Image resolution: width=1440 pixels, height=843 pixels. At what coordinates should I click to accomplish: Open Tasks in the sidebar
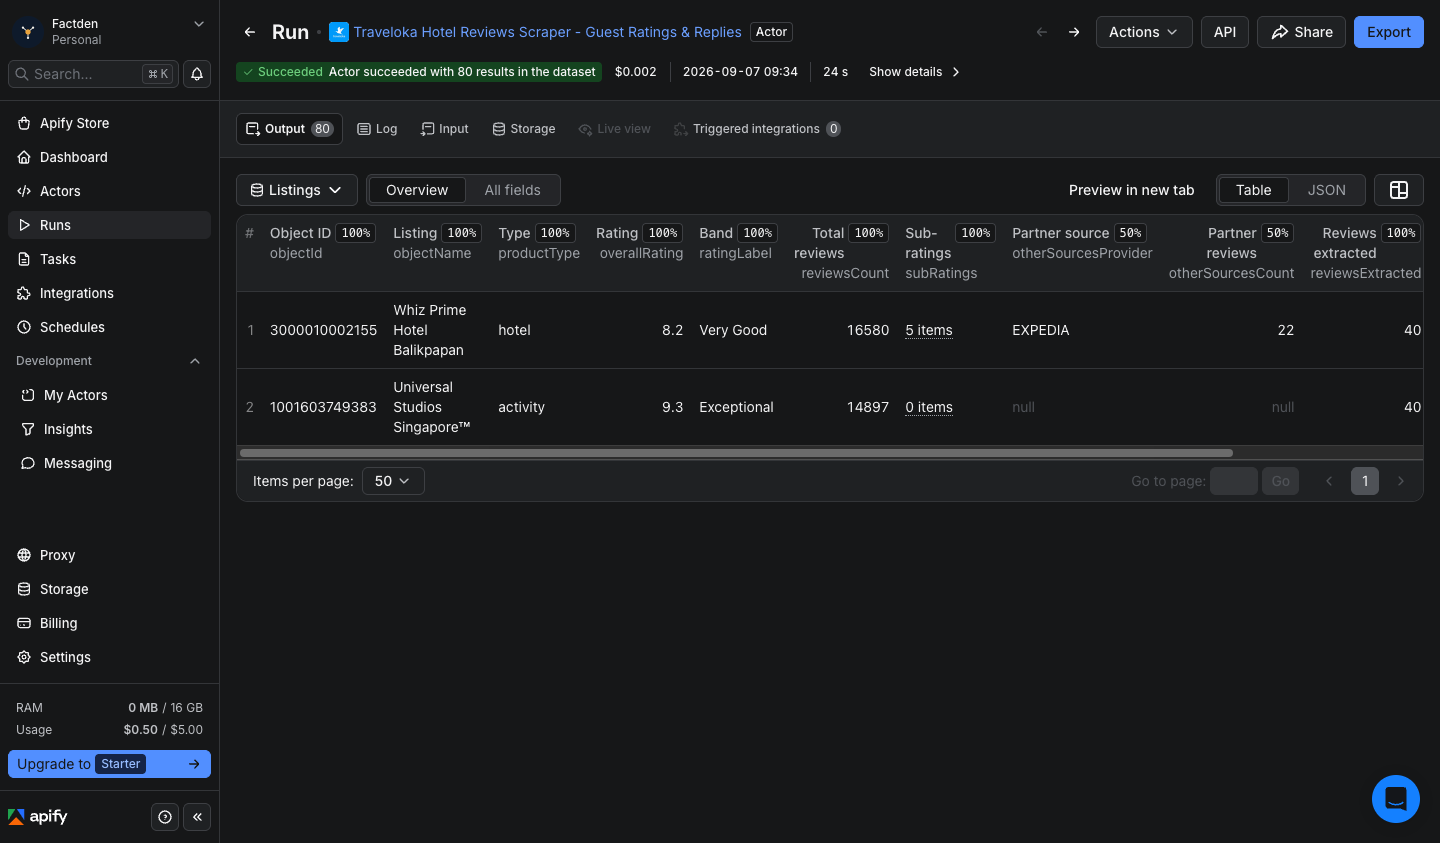tap(110, 259)
